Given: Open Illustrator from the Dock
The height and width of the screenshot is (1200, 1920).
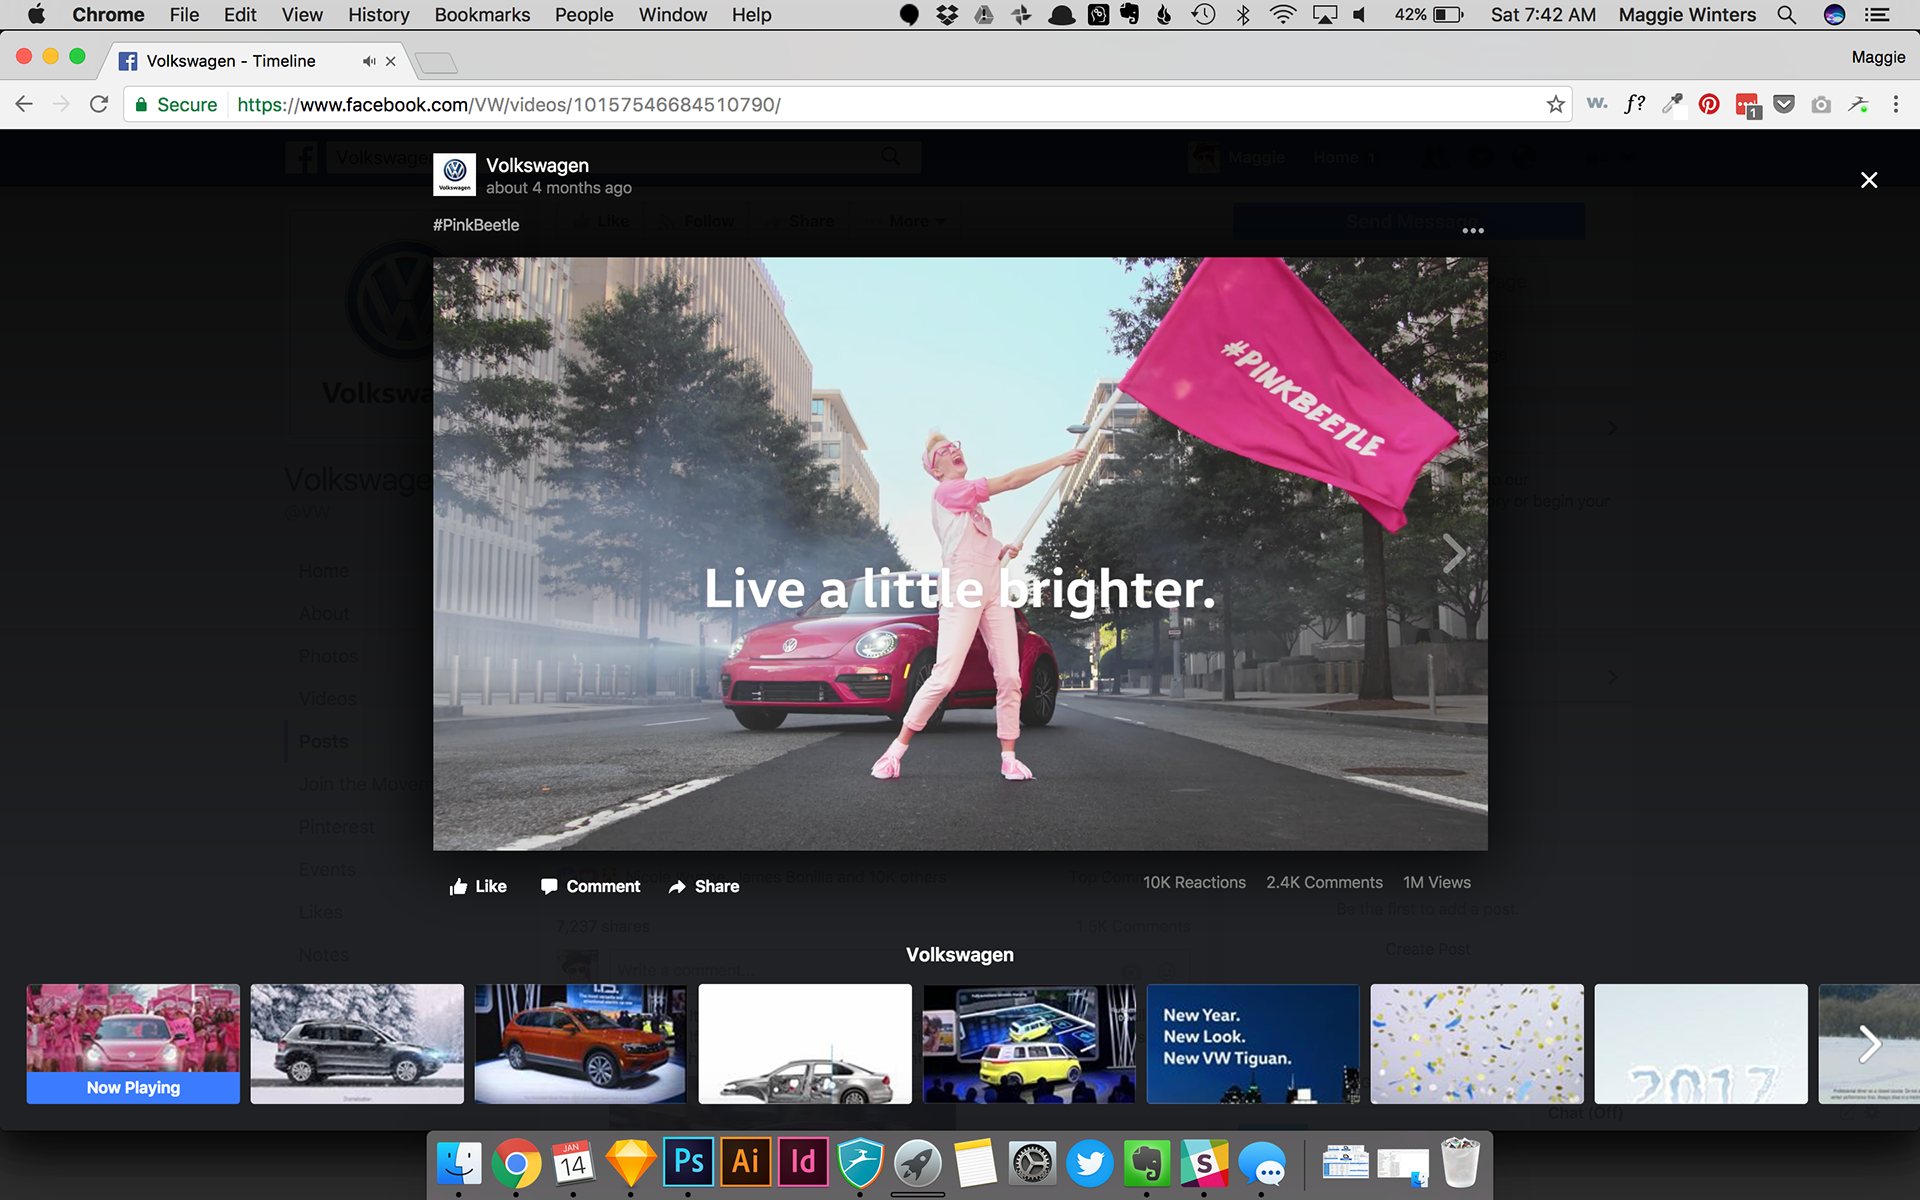Looking at the screenshot, I should (x=745, y=1163).
